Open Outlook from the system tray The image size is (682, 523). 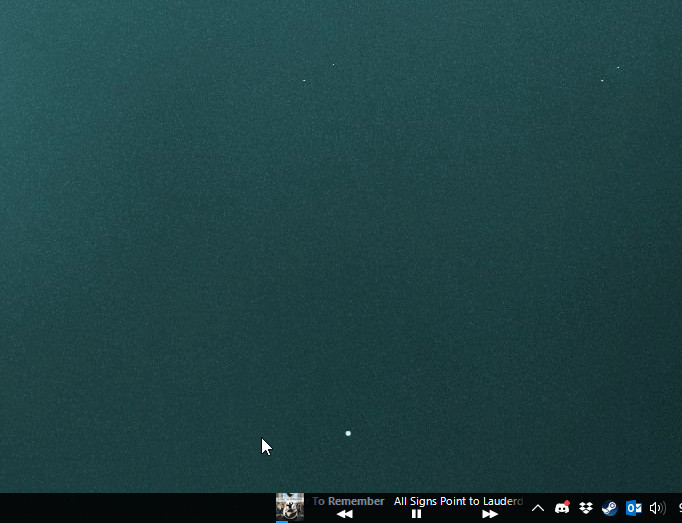634,508
